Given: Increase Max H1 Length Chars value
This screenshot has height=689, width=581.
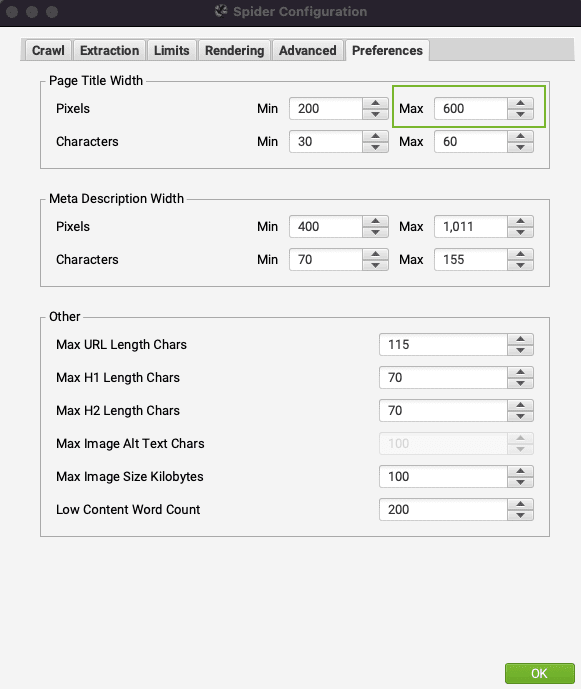Looking at the screenshot, I should [520, 372].
